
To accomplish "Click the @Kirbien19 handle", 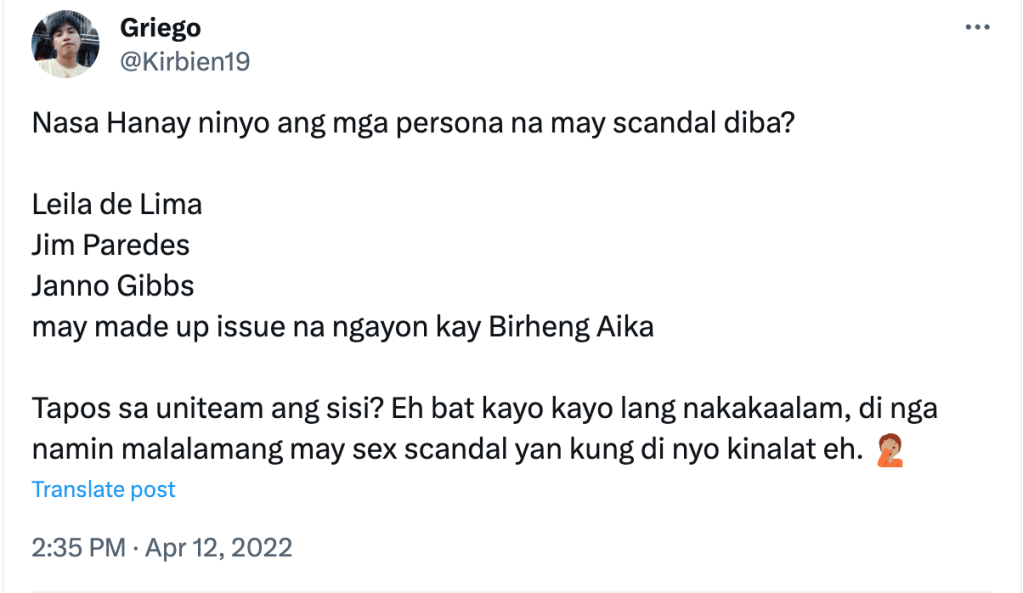I will 185,61.
